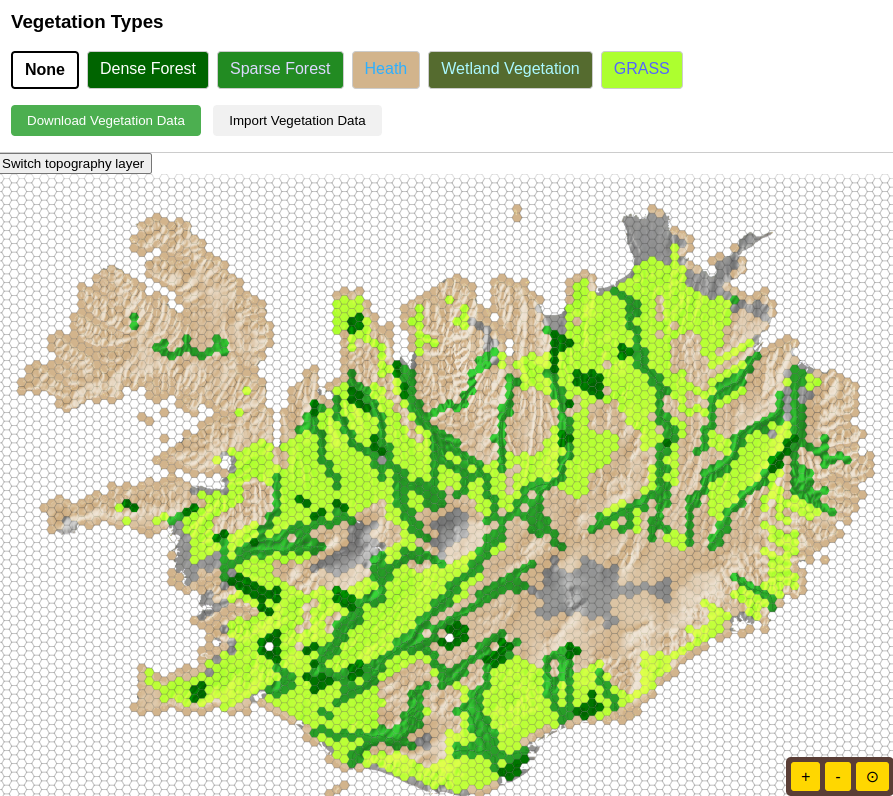Choose Sparse Forest vegetation type
The width and height of the screenshot is (893, 796).
280,70
